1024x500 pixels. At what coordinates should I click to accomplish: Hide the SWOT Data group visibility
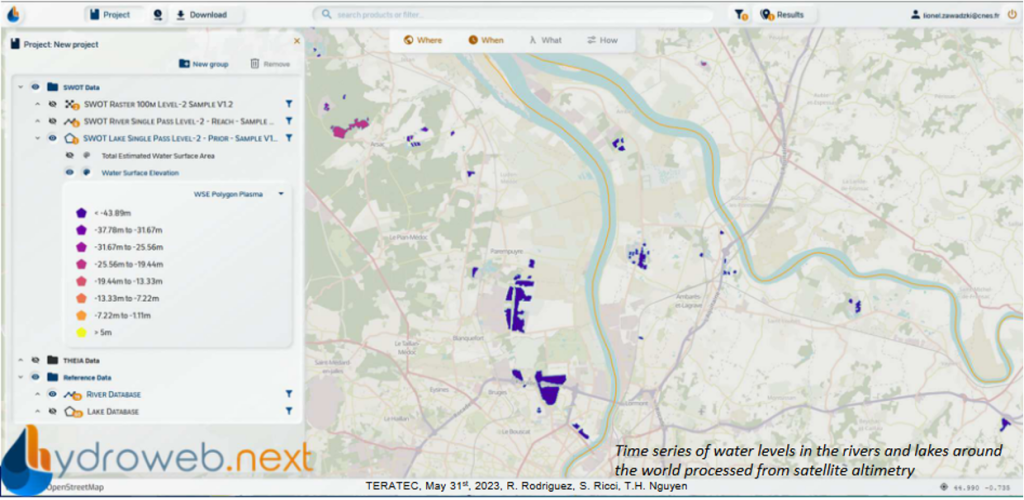click(x=35, y=87)
